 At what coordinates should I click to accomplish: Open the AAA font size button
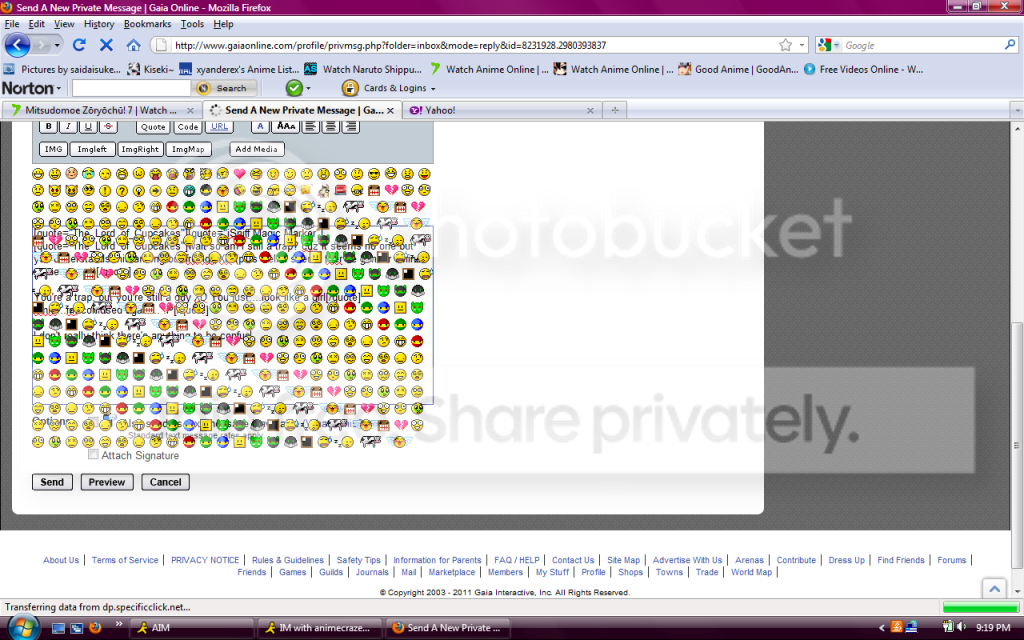click(285, 127)
